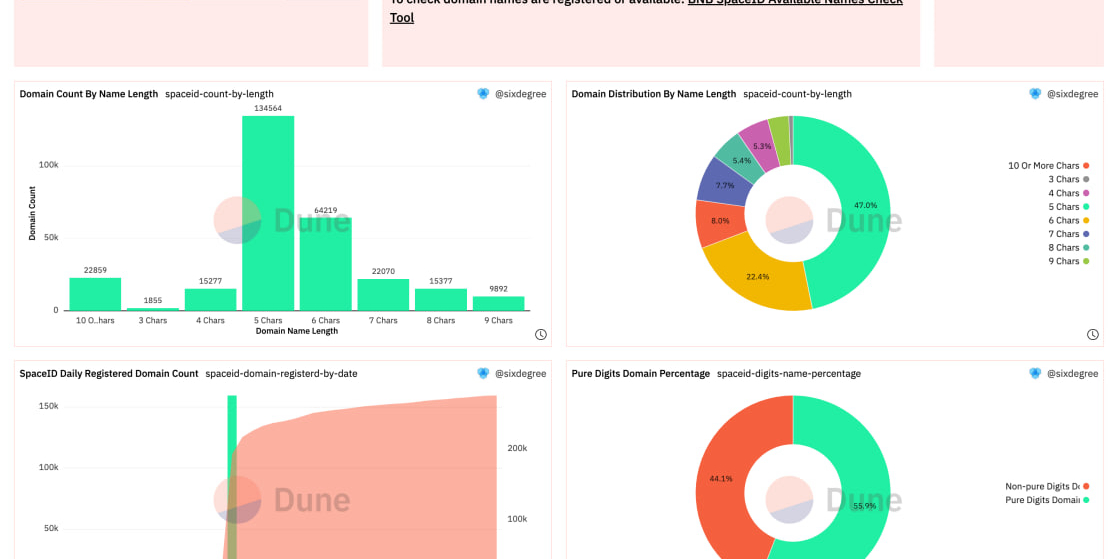Open spaceid-count-by-length query beside Domain Count By Name Length
The width and height of the screenshot is (1118, 559).
point(233,94)
